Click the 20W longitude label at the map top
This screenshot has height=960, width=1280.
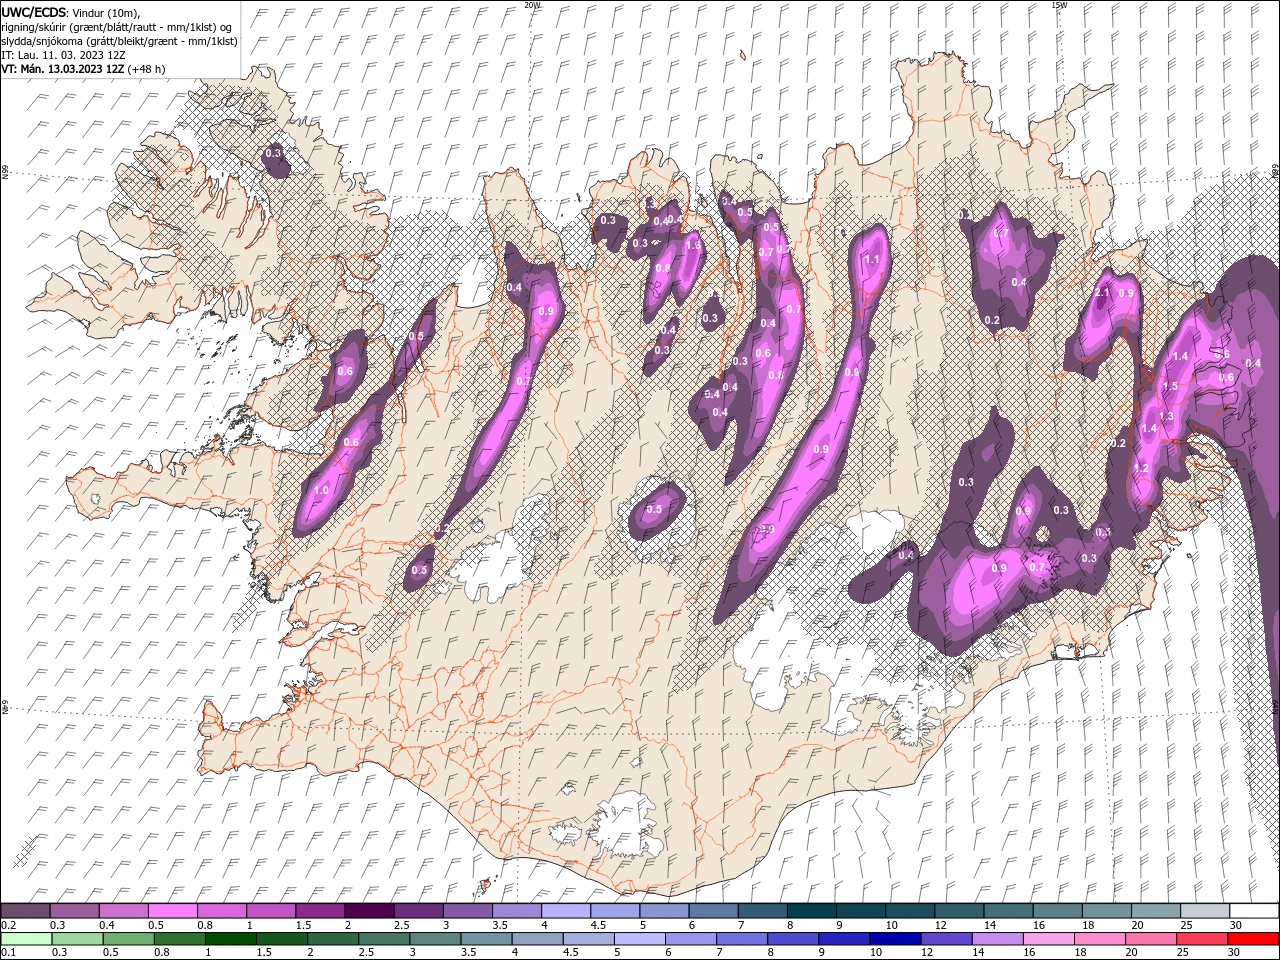tap(532, 5)
